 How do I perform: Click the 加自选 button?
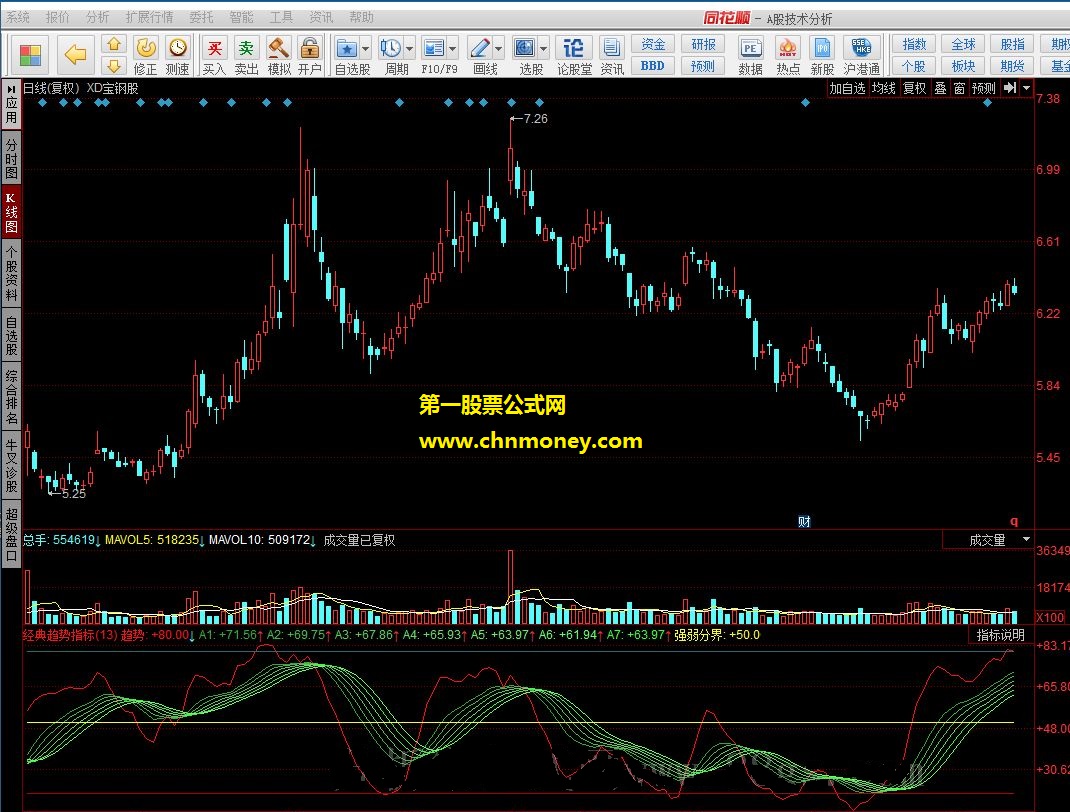click(x=847, y=88)
